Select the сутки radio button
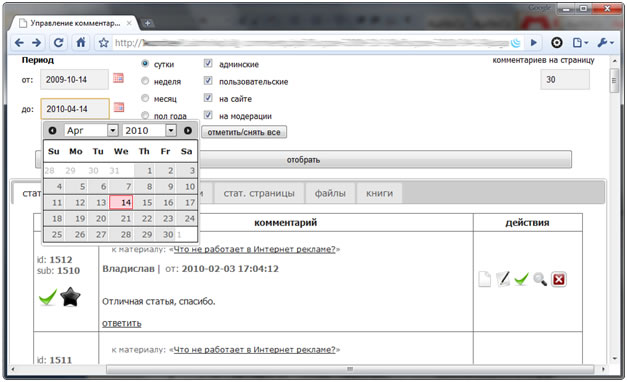Screen dimensions: 627x382 [145, 64]
